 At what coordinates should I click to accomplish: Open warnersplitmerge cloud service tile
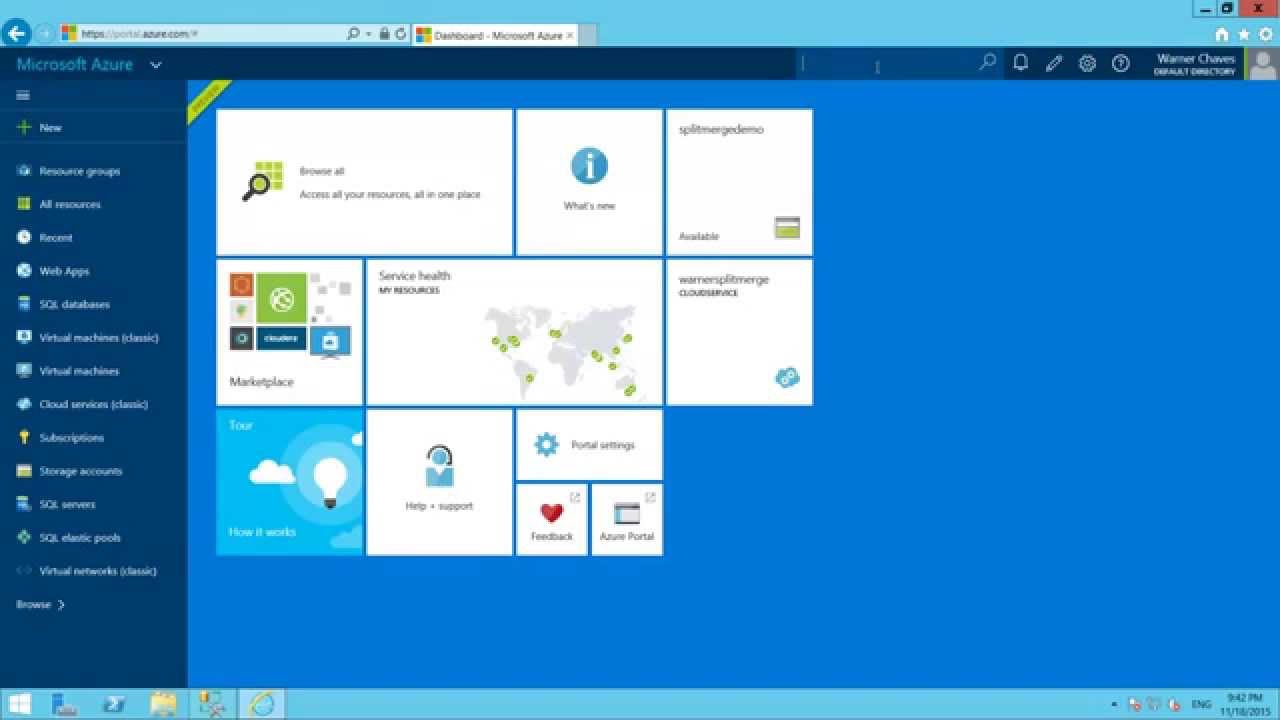click(x=739, y=332)
